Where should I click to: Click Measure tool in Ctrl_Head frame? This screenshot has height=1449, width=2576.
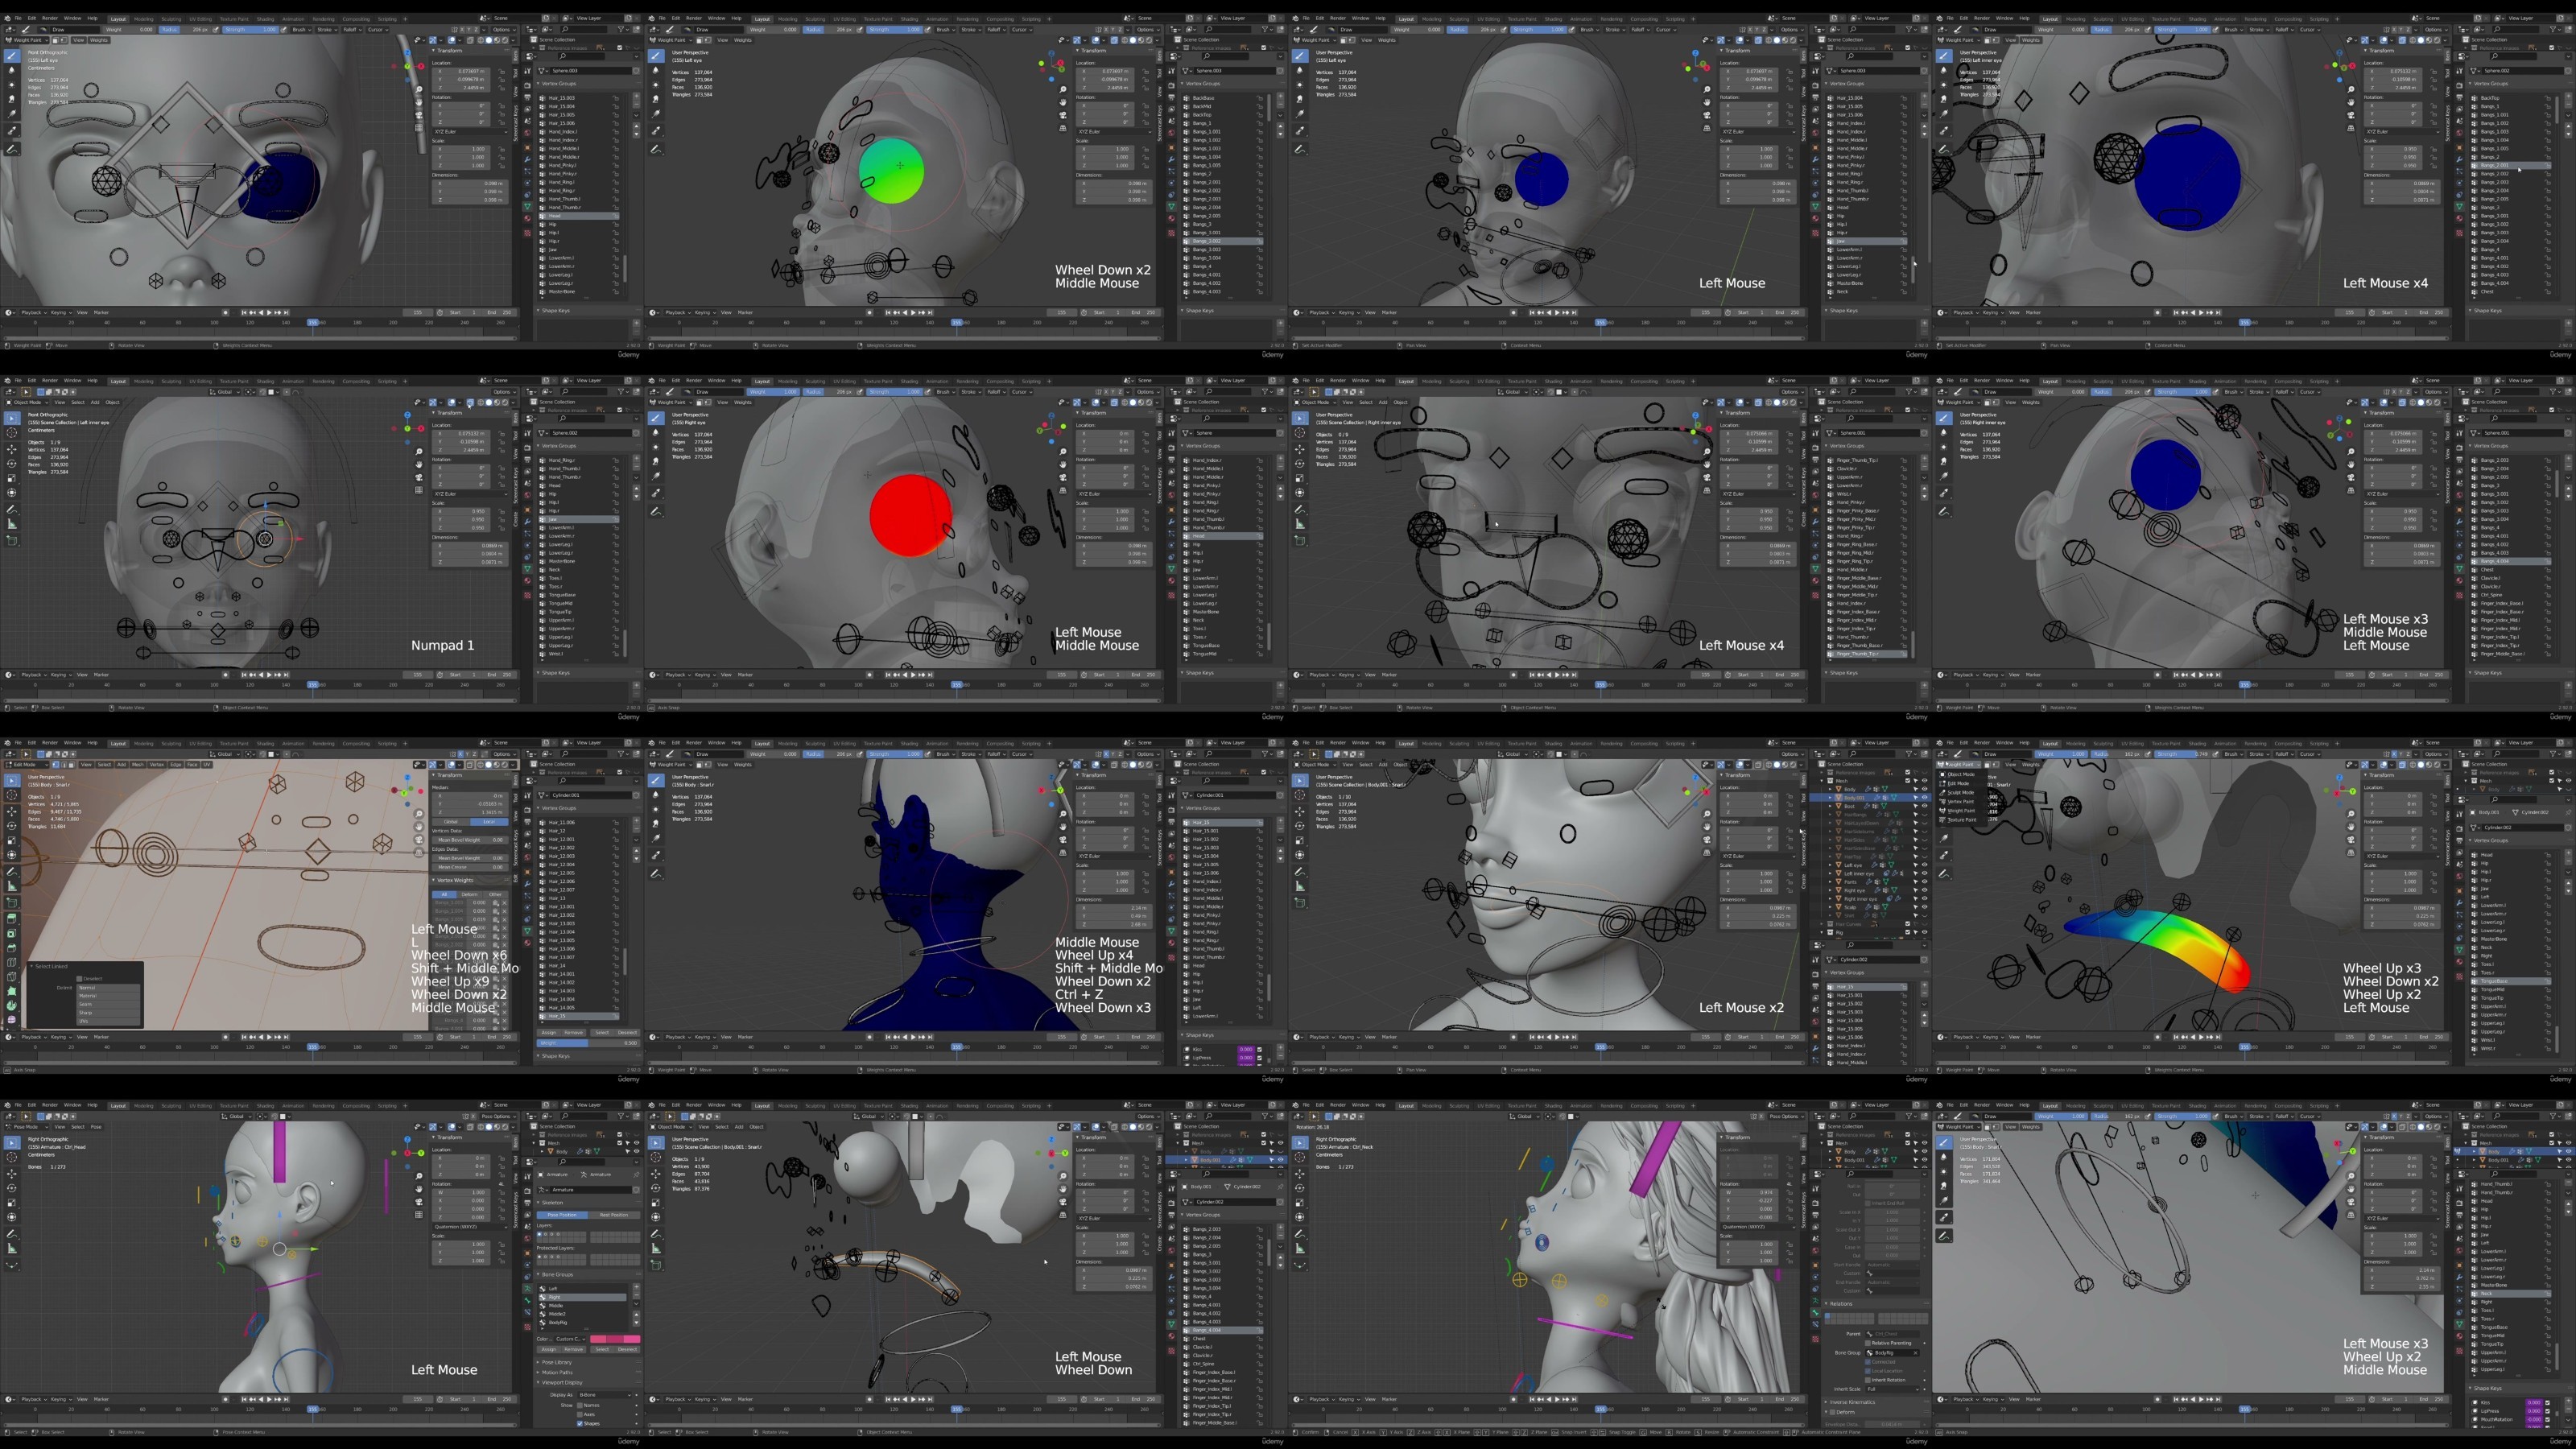12,1249
